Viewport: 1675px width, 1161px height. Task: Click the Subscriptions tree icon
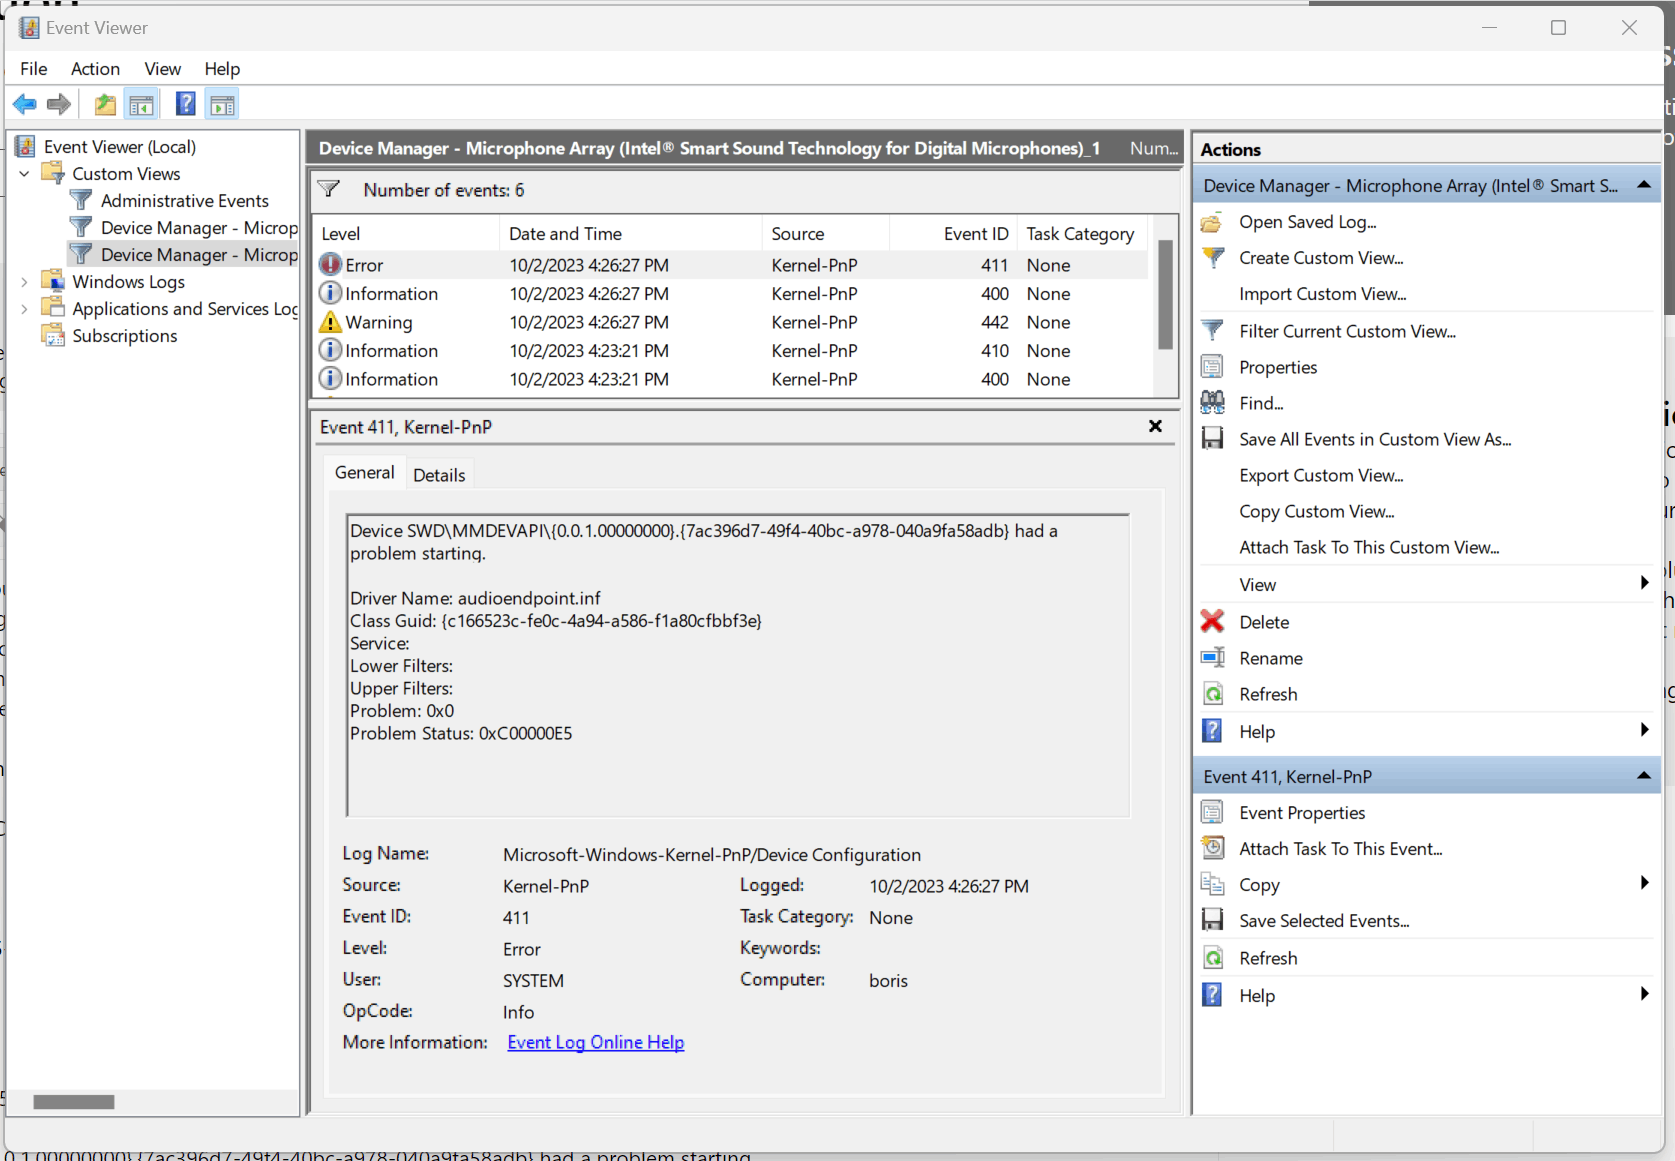52,335
